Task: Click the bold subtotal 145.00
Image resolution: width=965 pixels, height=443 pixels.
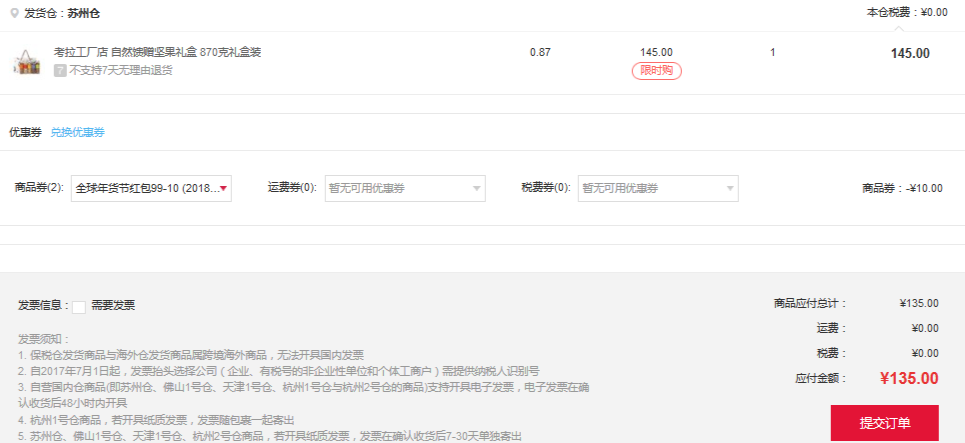Action: (x=910, y=54)
